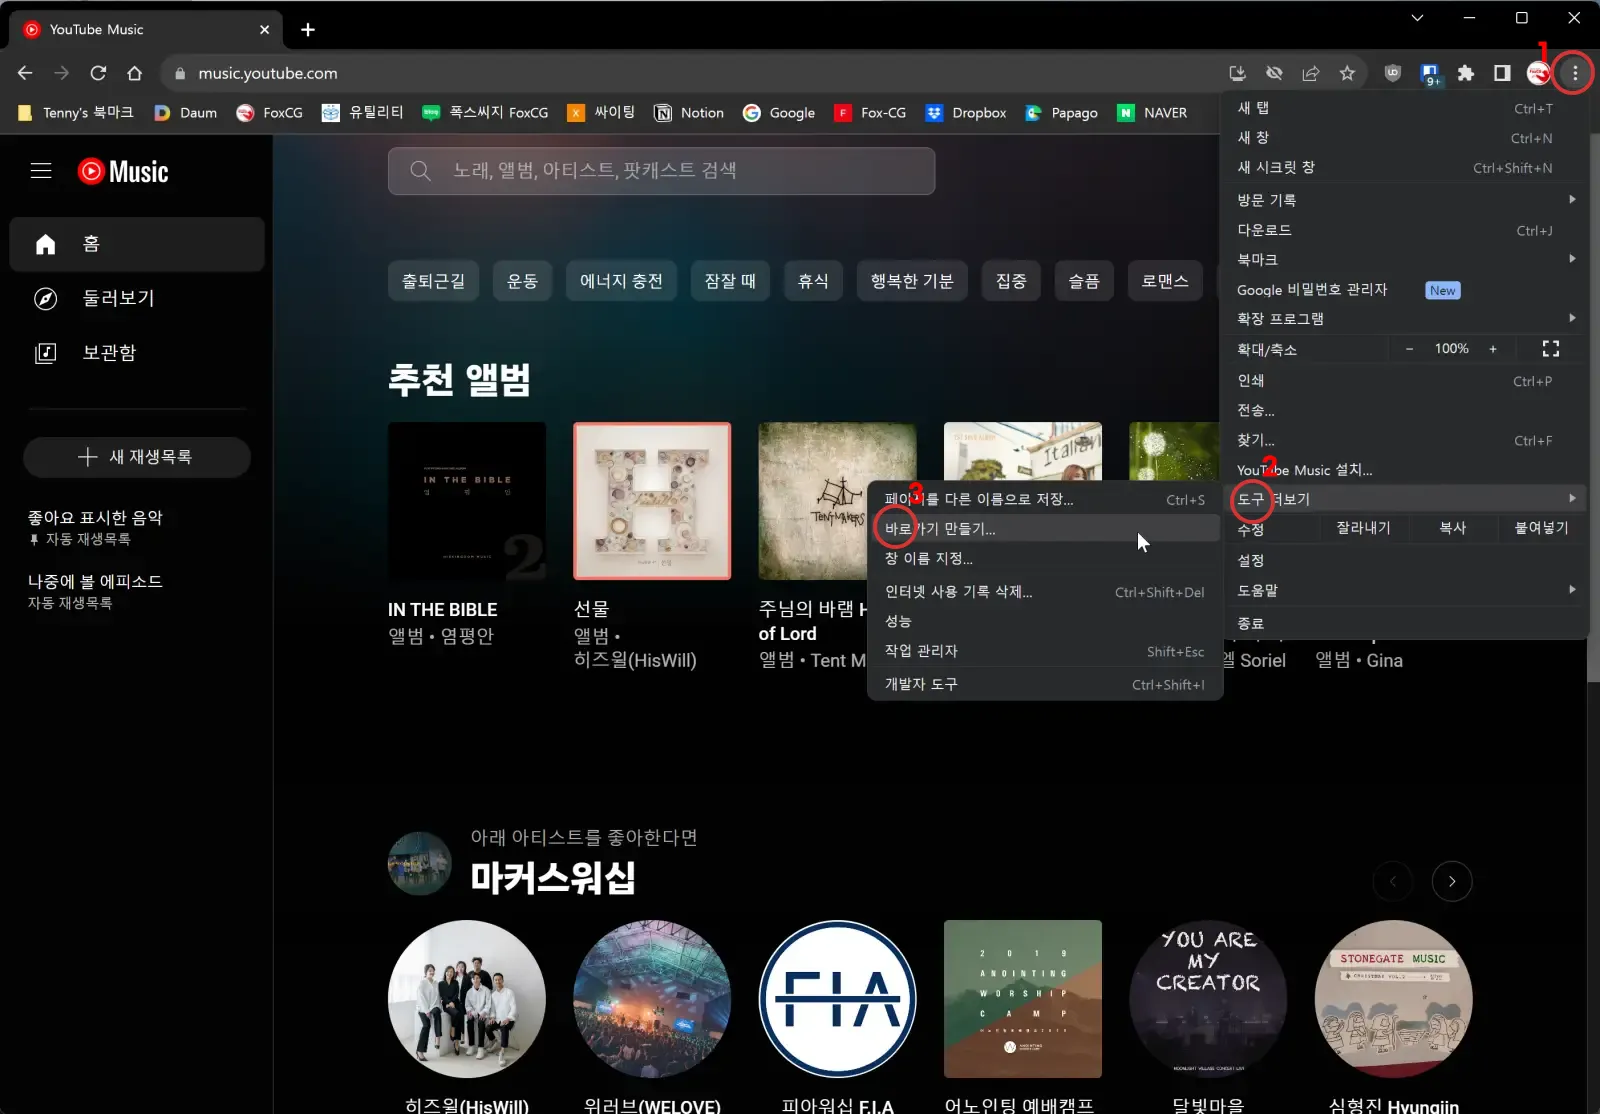Select the 잠잘 때 mood chip
The height and width of the screenshot is (1114, 1600).
[x=730, y=281]
